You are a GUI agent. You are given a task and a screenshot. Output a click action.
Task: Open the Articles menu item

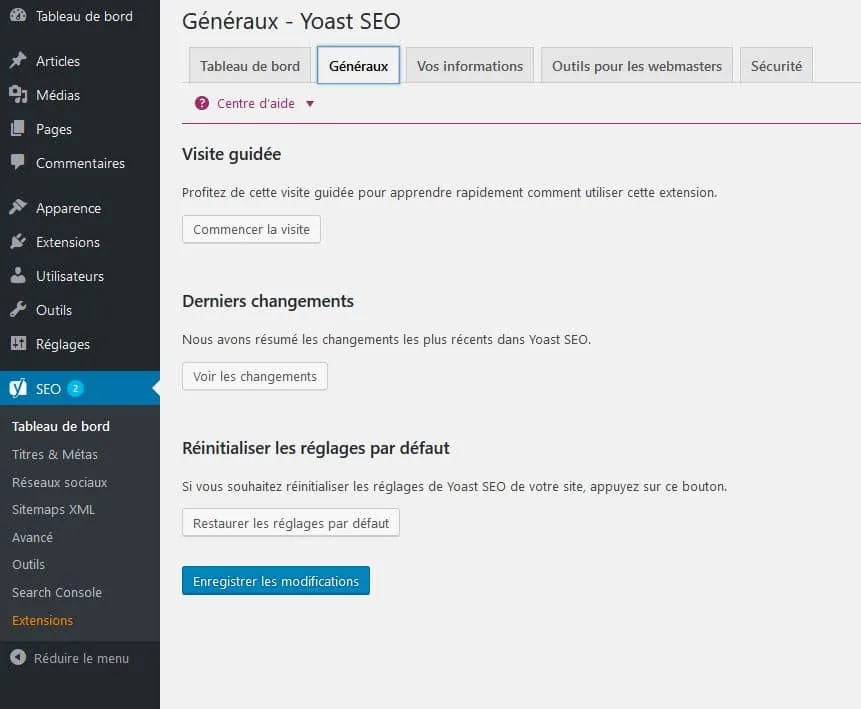click(x=80, y=61)
